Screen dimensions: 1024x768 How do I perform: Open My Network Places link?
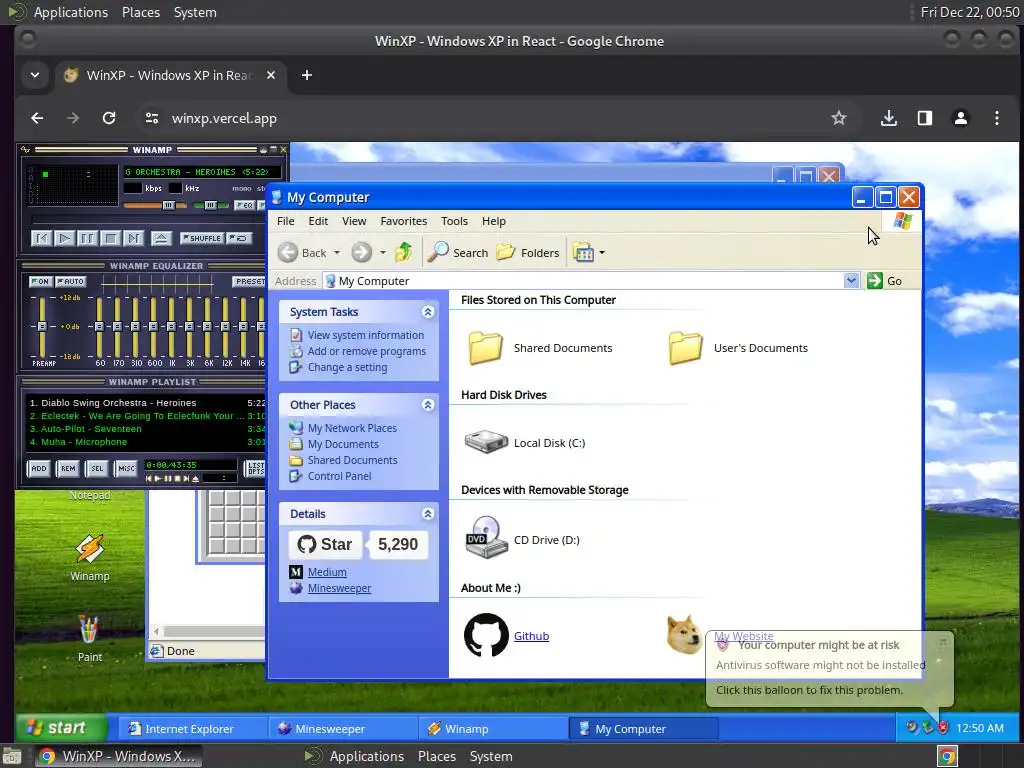pos(352,428)
